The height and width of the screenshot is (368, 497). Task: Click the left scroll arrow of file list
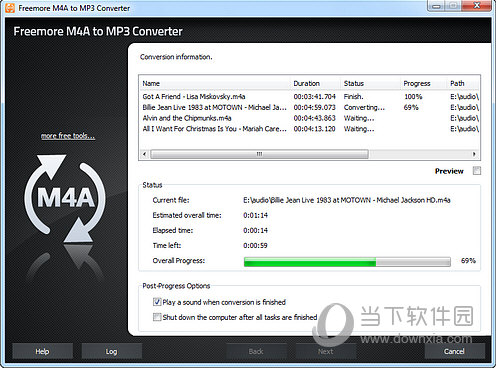click(x=144, y=154)
